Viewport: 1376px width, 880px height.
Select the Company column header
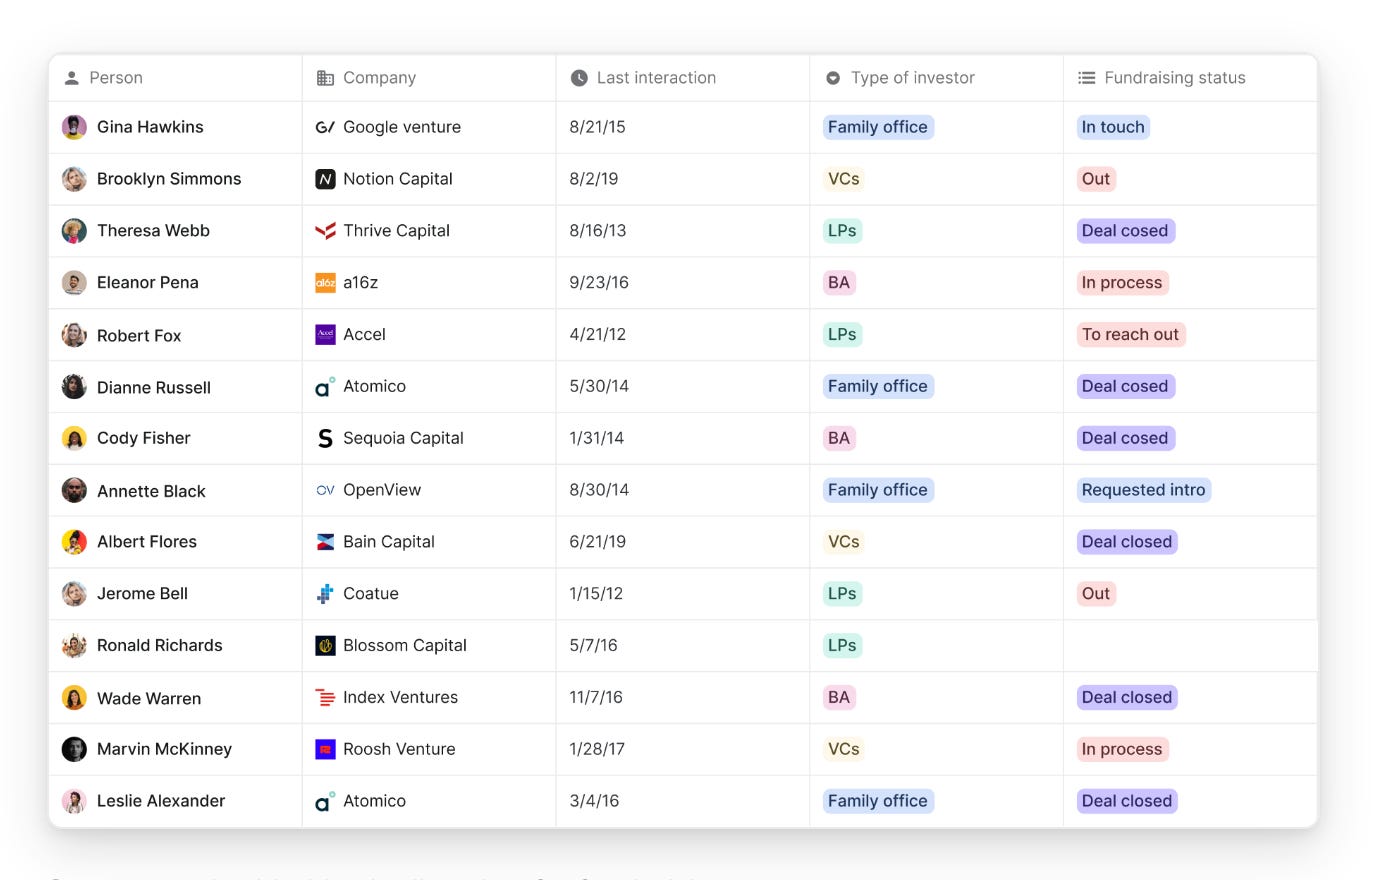(x=429, y=78)
